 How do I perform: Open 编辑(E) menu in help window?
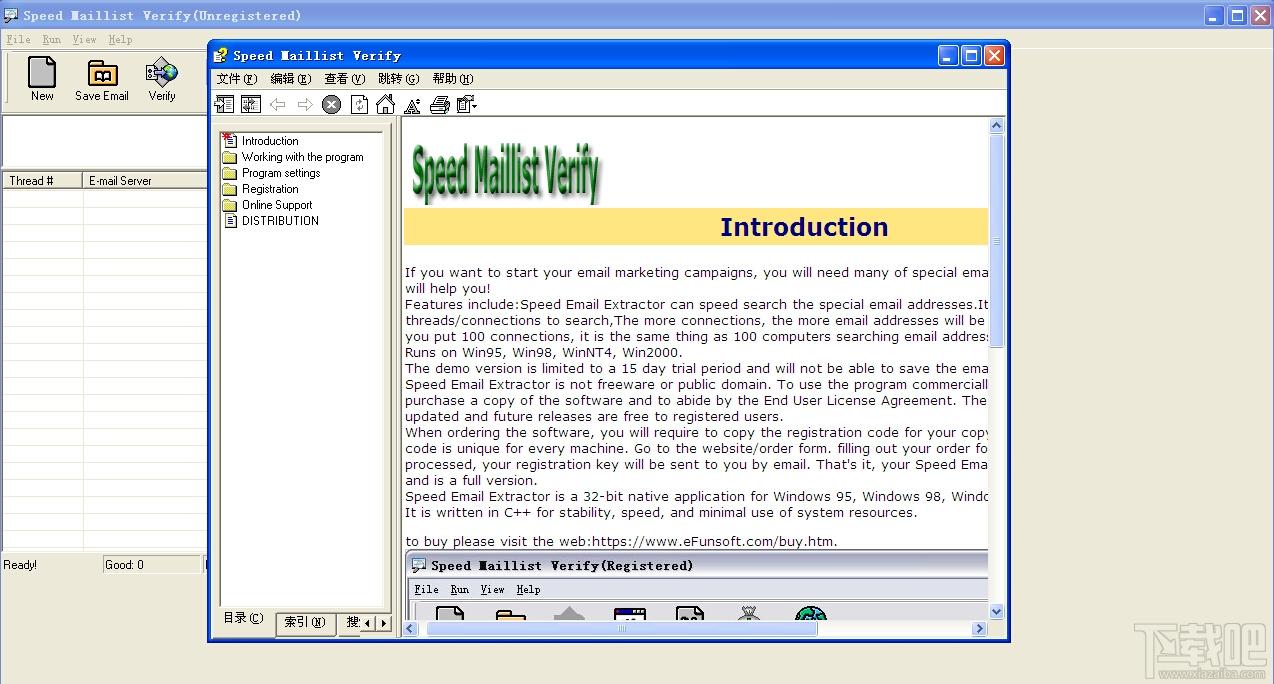291,79
